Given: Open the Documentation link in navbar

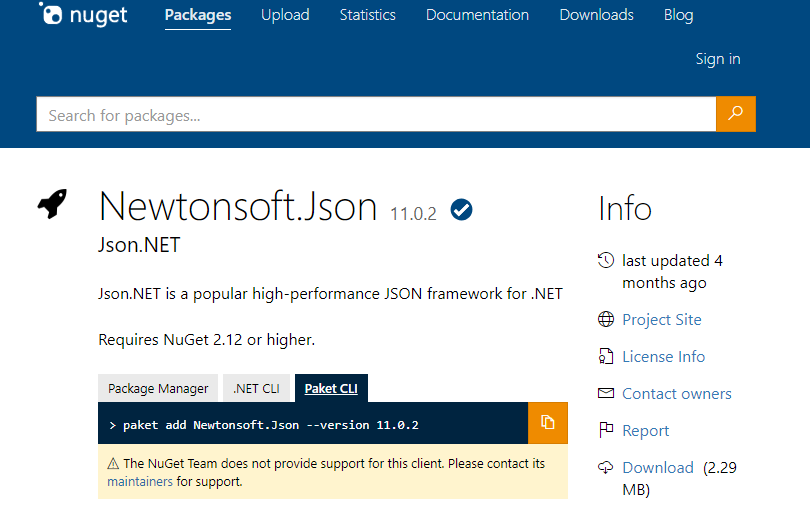Looking at the screenshot, I should coord(477,15).
